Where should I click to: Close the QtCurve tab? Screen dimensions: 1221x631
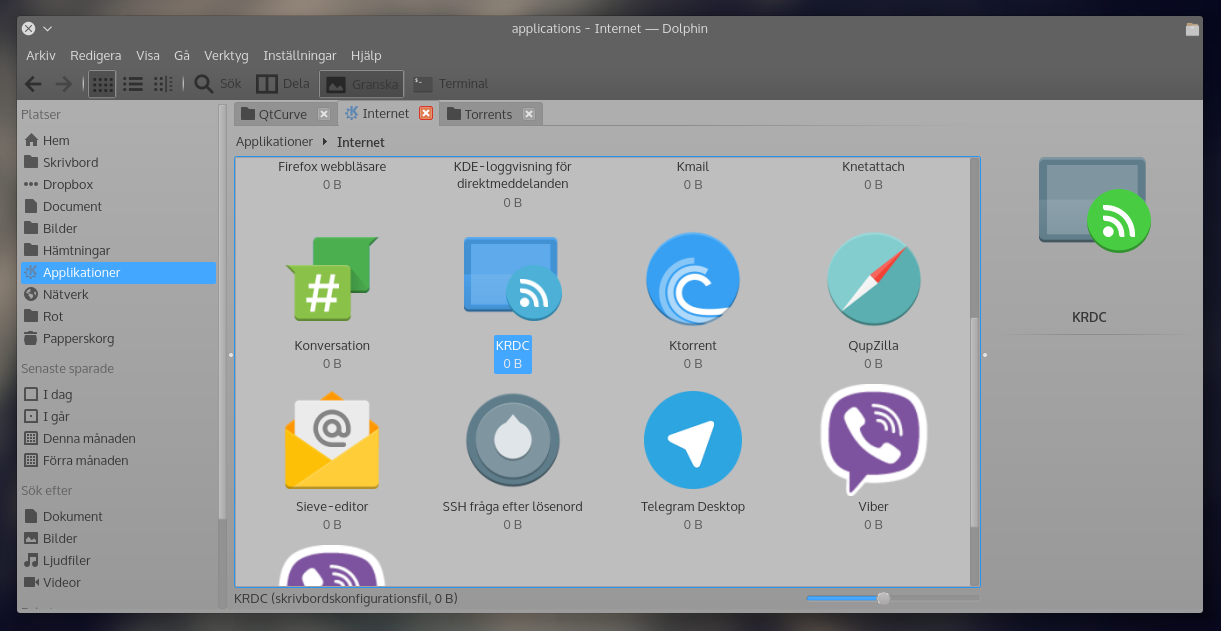(323, 114)
